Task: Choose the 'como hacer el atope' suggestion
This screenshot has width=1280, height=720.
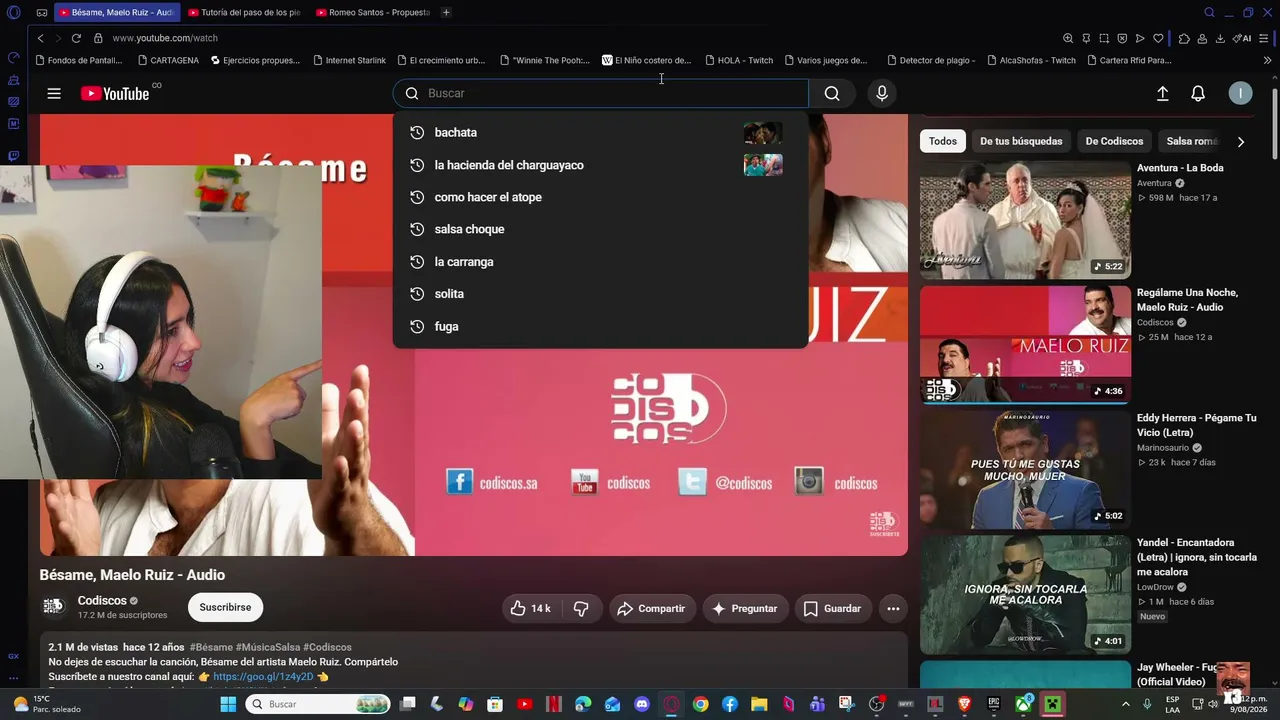Action: (x=600, y=197)
